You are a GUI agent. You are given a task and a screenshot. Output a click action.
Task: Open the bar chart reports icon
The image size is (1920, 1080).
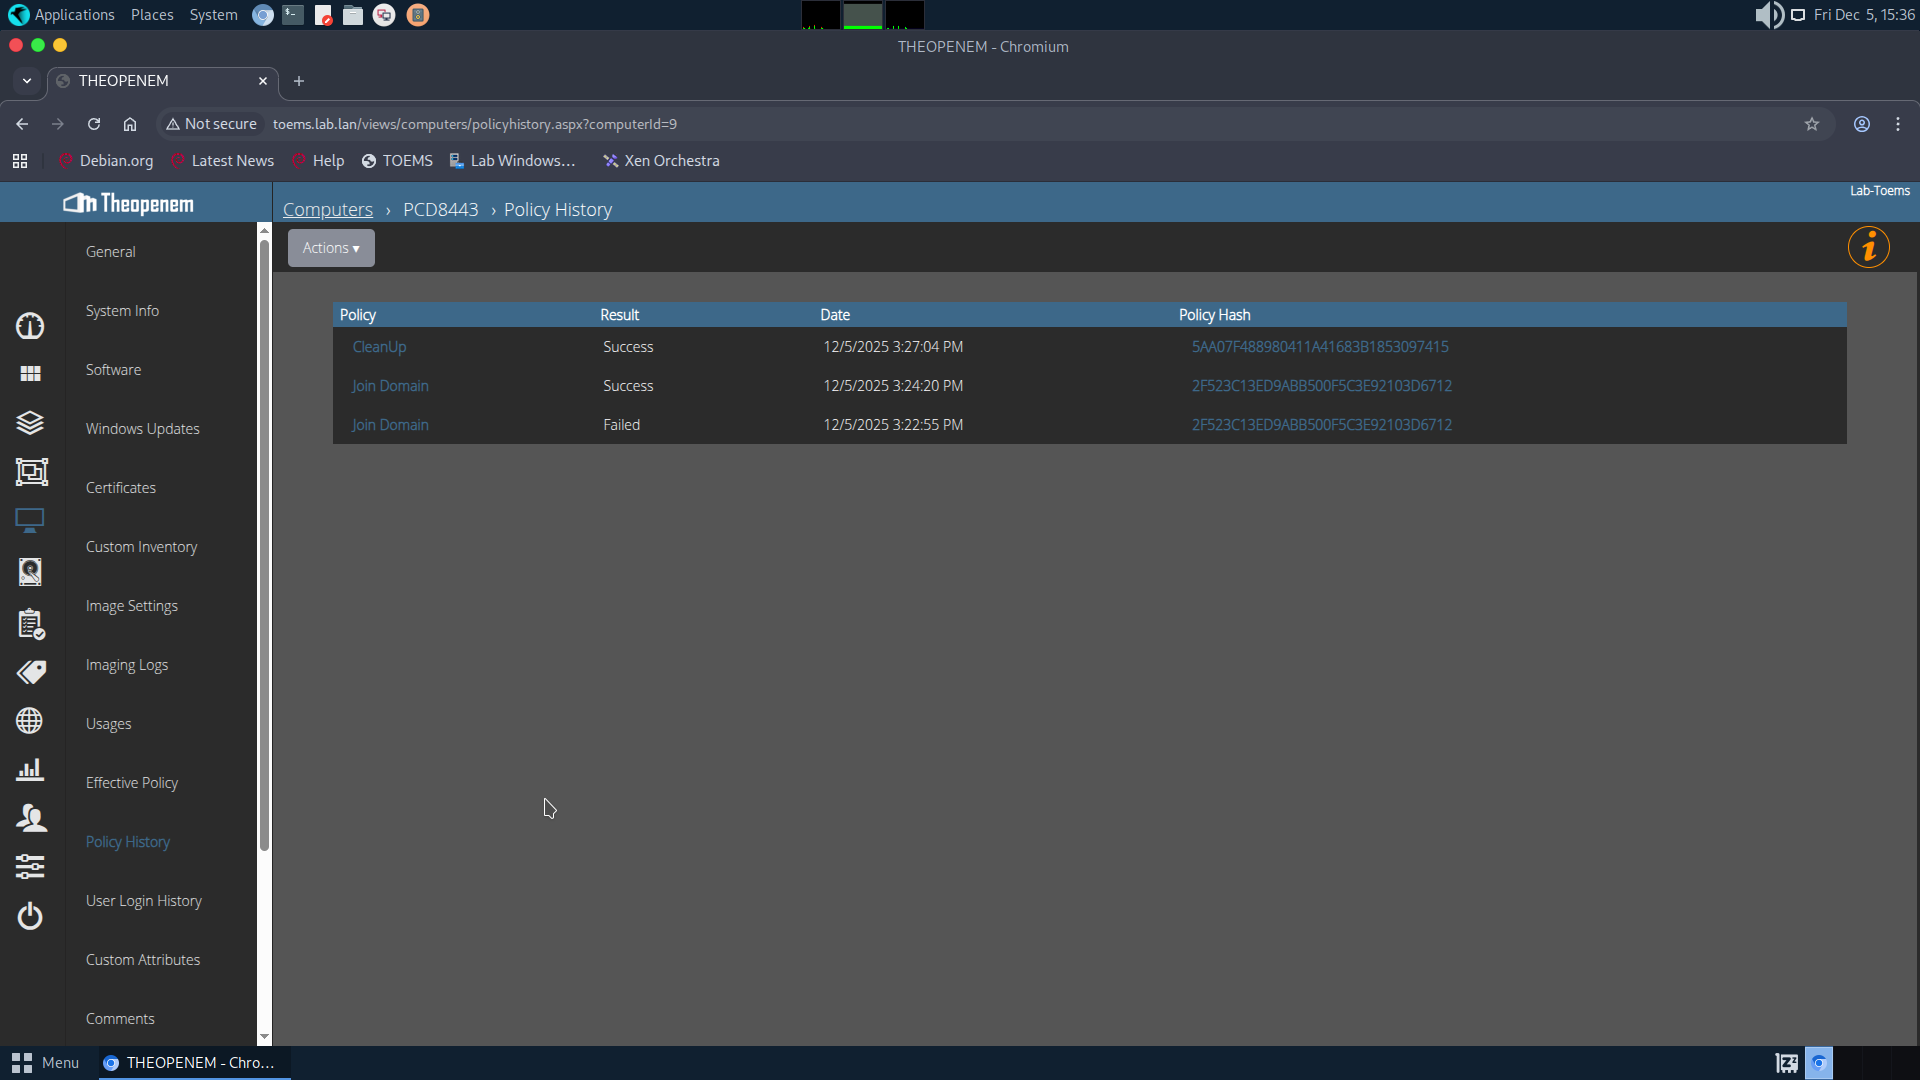tap(30, 769)
